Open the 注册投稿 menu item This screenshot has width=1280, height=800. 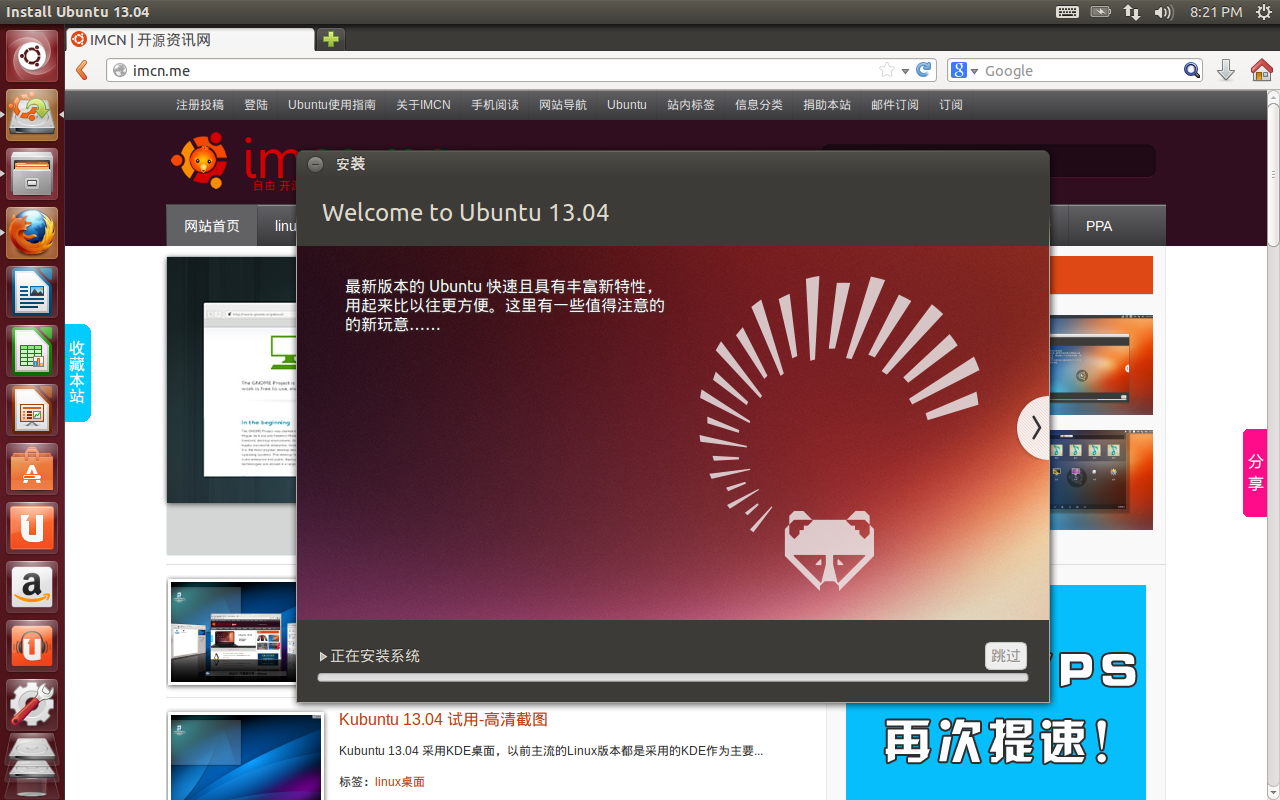pyautogui.click(x=200, y=105)
